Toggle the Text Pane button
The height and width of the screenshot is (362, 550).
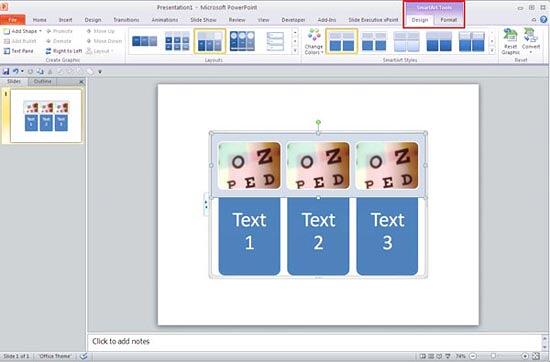(18, 51)
